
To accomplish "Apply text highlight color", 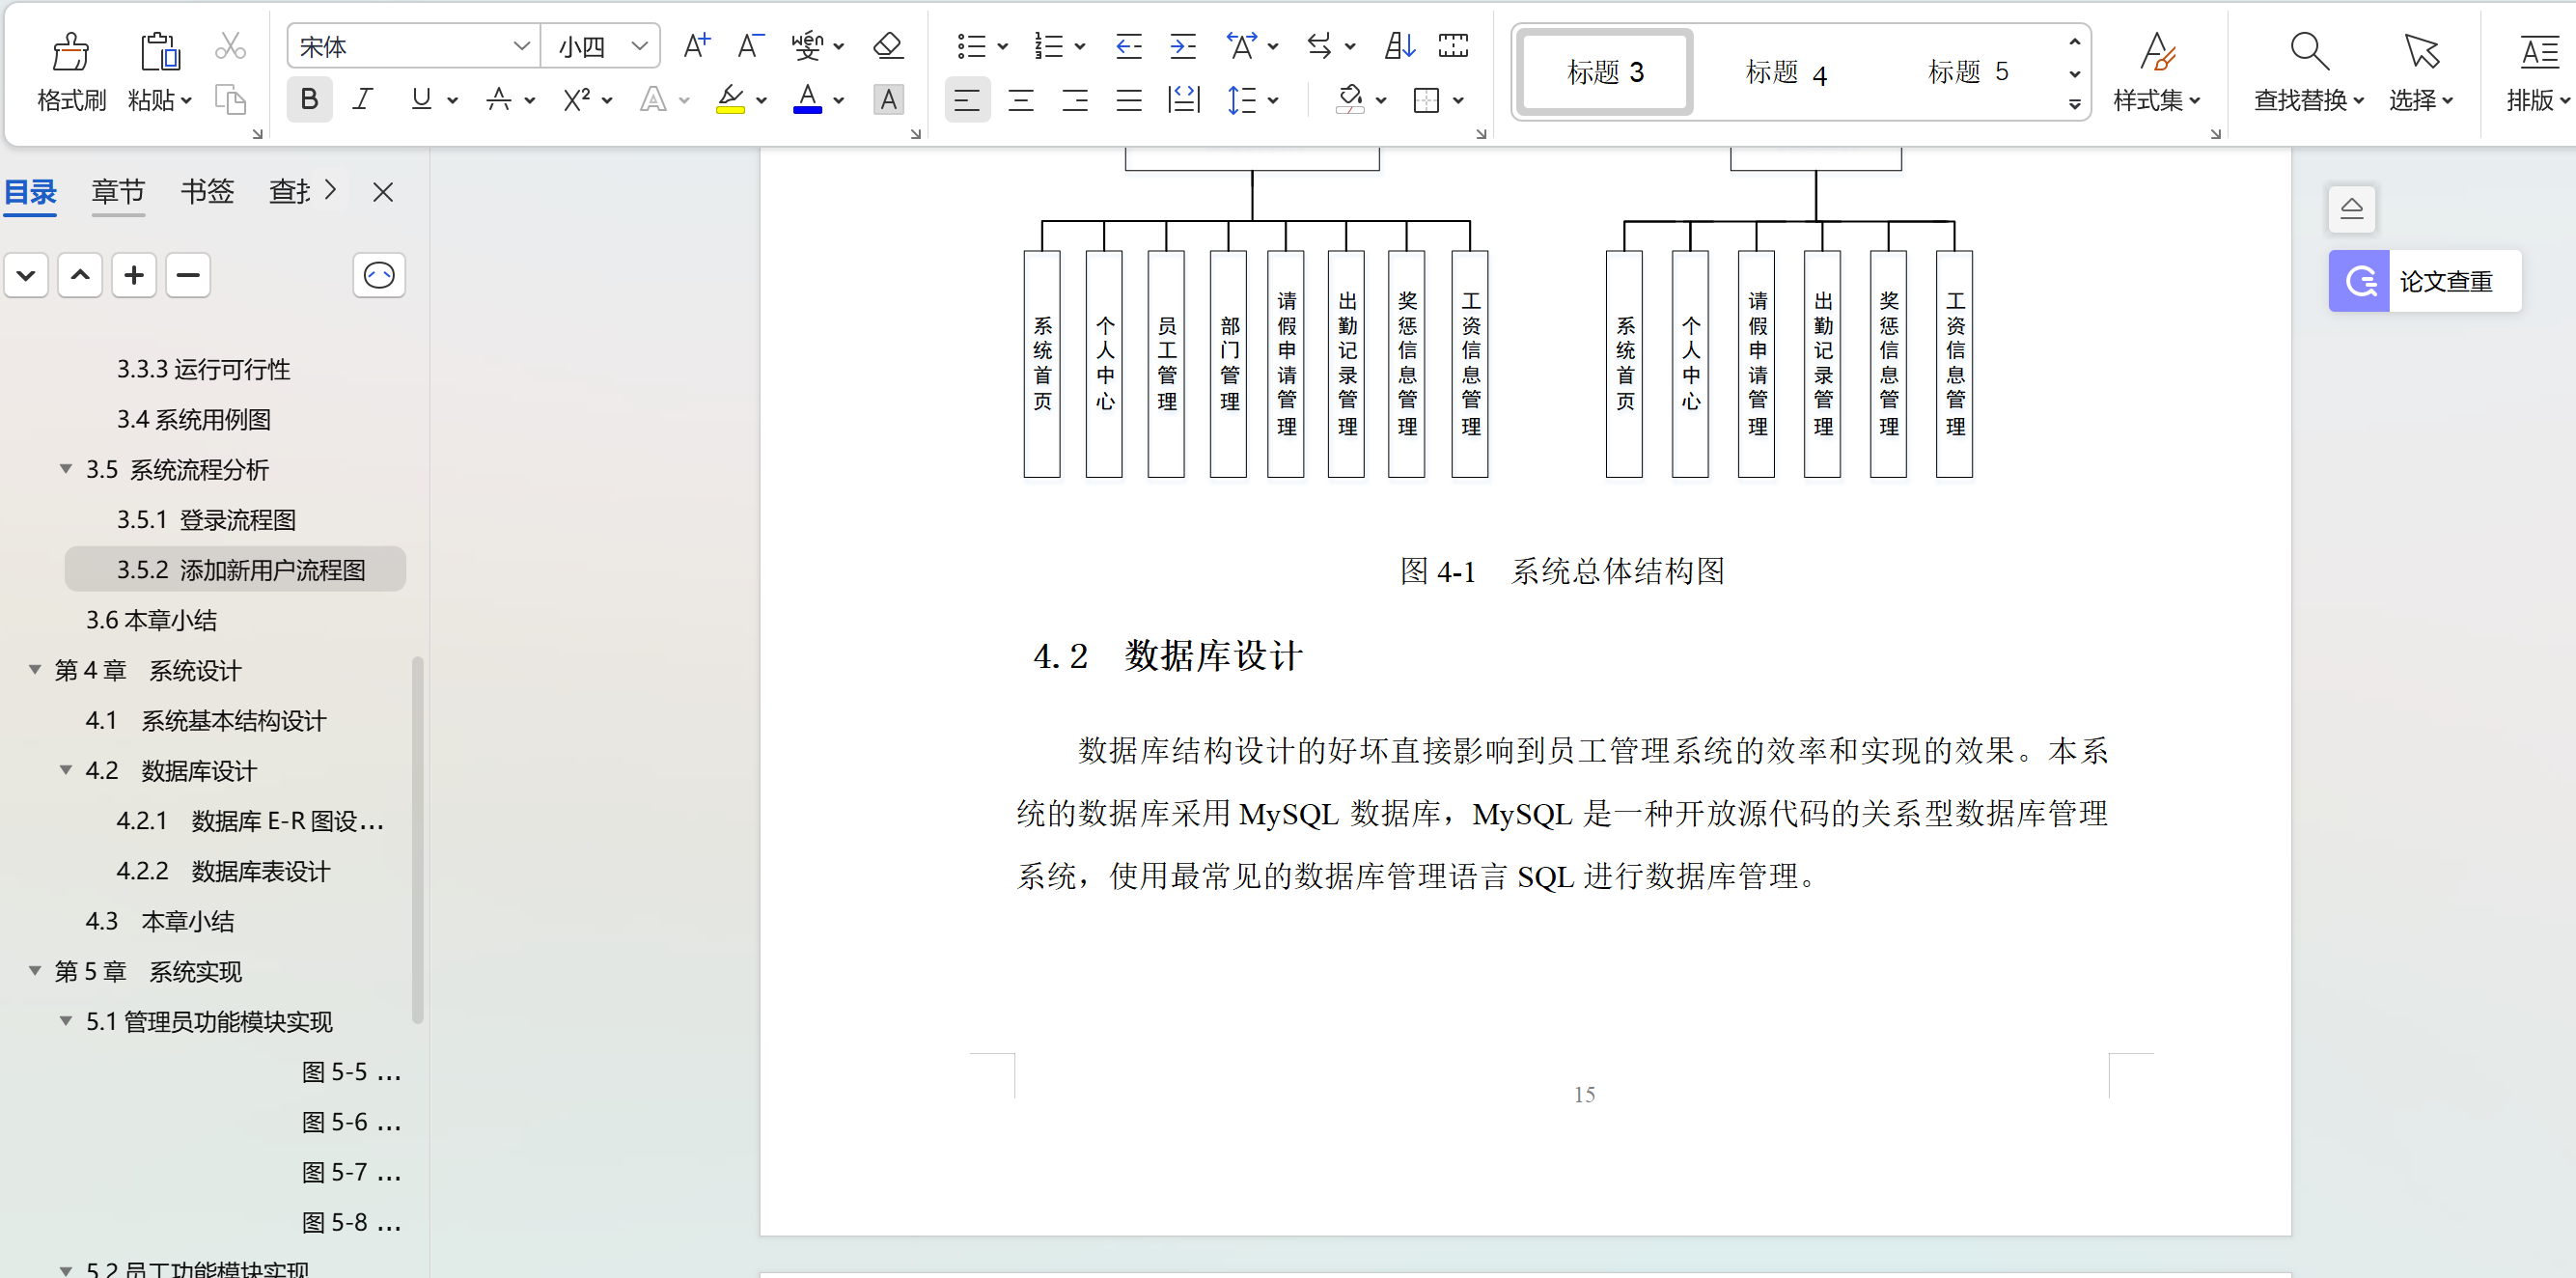I will pyautogui.click(x=731, y=99).
